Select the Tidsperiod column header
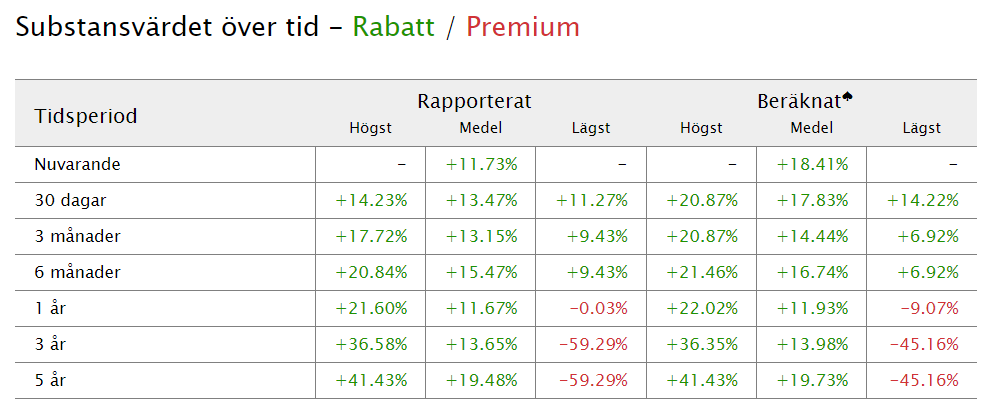Viewport: 995px width, 408px height. click(x=86, y=117)
